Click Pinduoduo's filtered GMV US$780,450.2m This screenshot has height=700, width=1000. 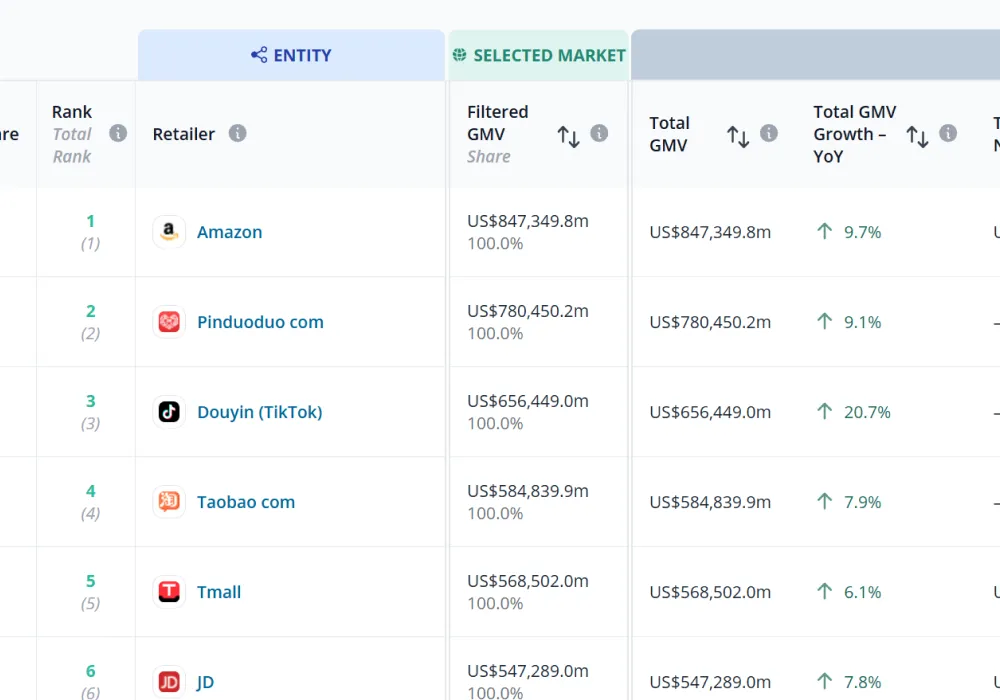tap(527, 311)
